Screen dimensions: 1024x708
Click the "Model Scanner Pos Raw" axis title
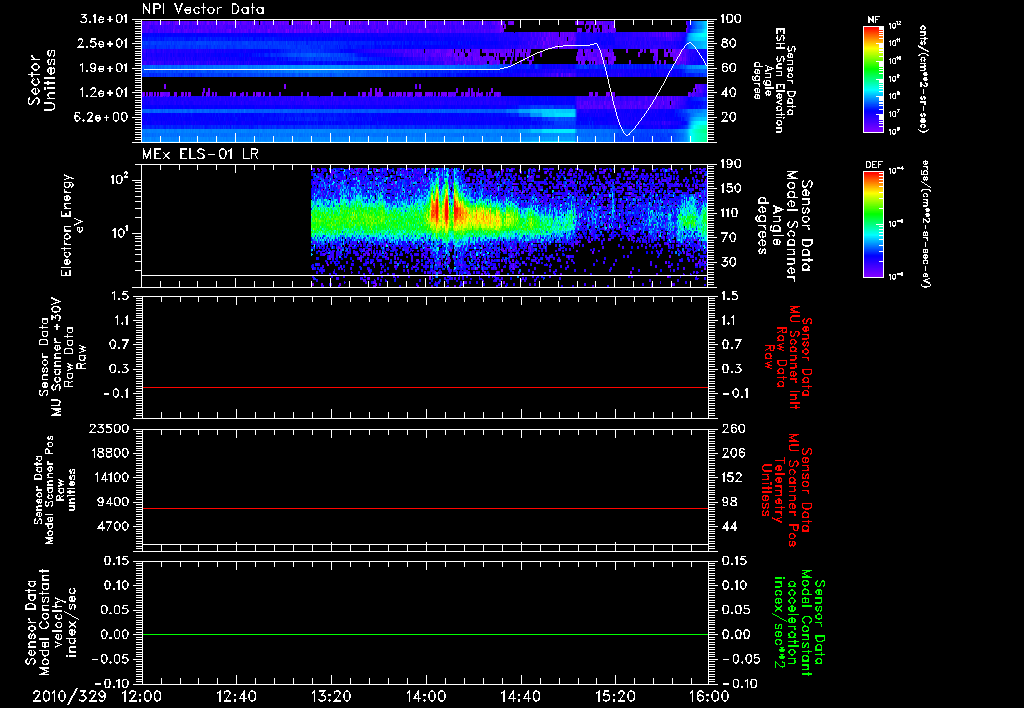[x=54, y=490]
